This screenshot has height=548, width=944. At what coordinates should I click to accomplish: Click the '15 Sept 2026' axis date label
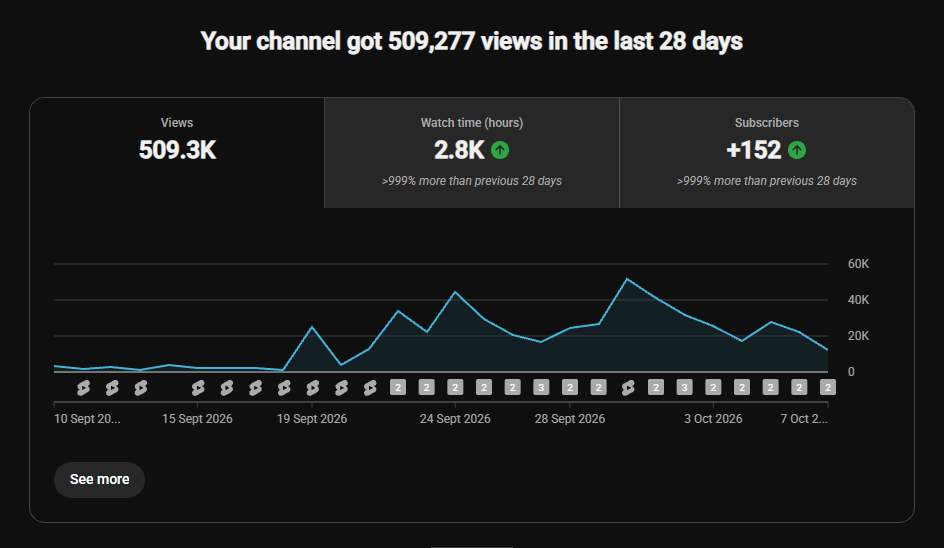197,419
